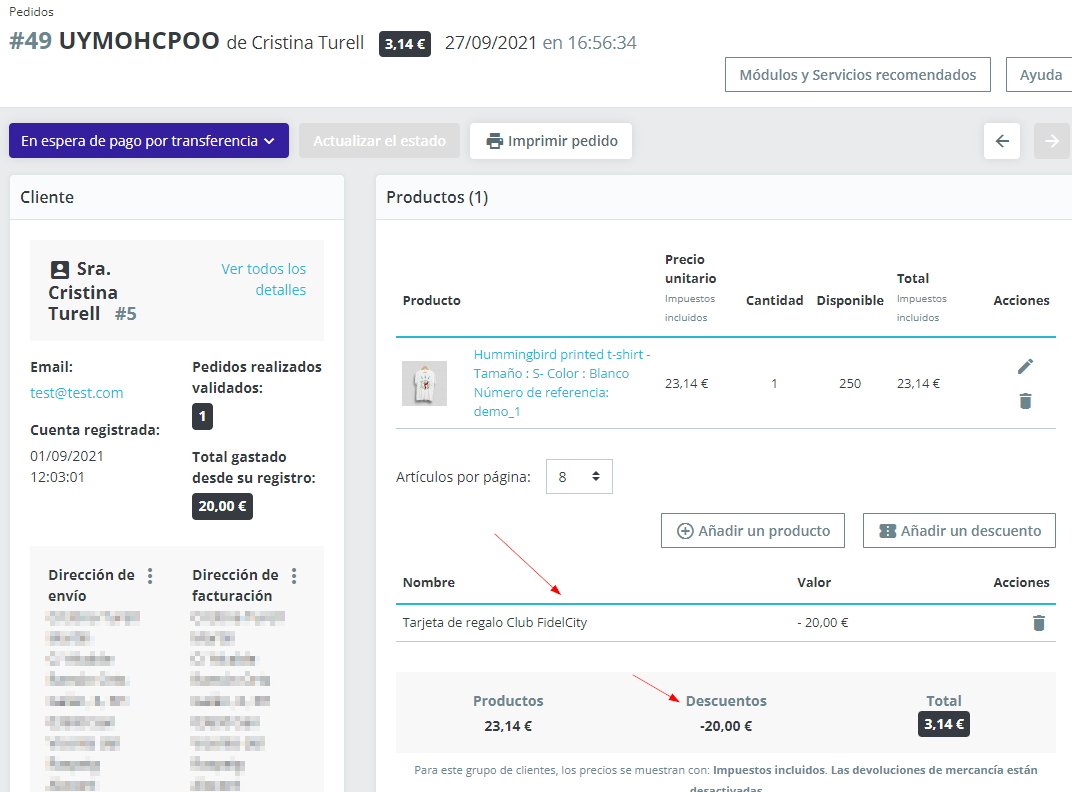The width and height of the screenshot is (1072, 792).
Task: Open the three-dot menu for Dirección de facturación
Action: point(294,576)
